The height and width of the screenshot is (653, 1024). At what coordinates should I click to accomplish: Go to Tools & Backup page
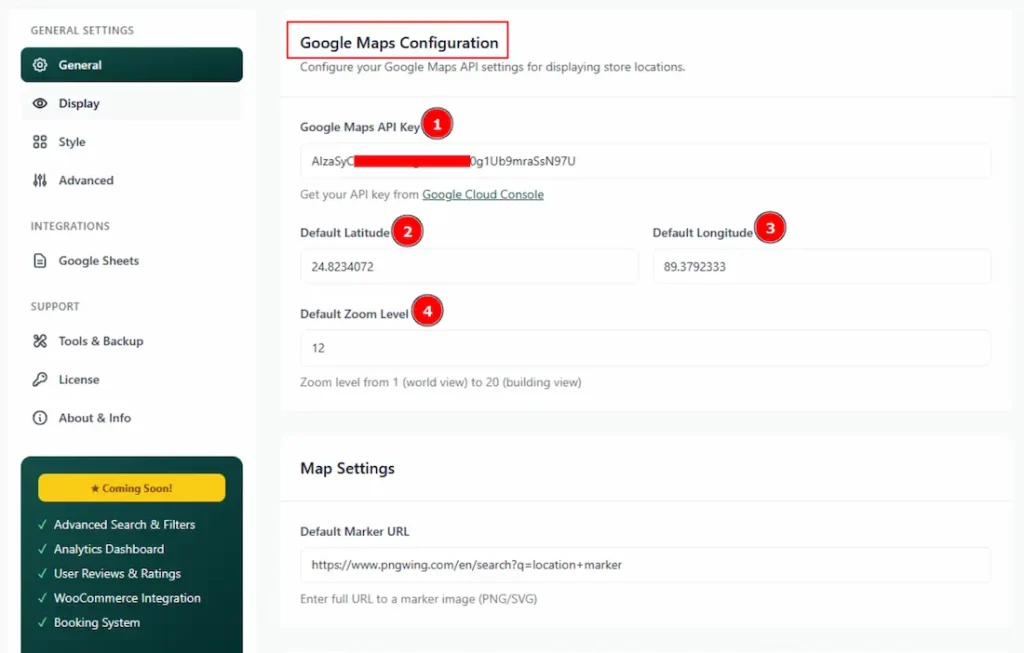pyautogui.click(x=100, y=341)
